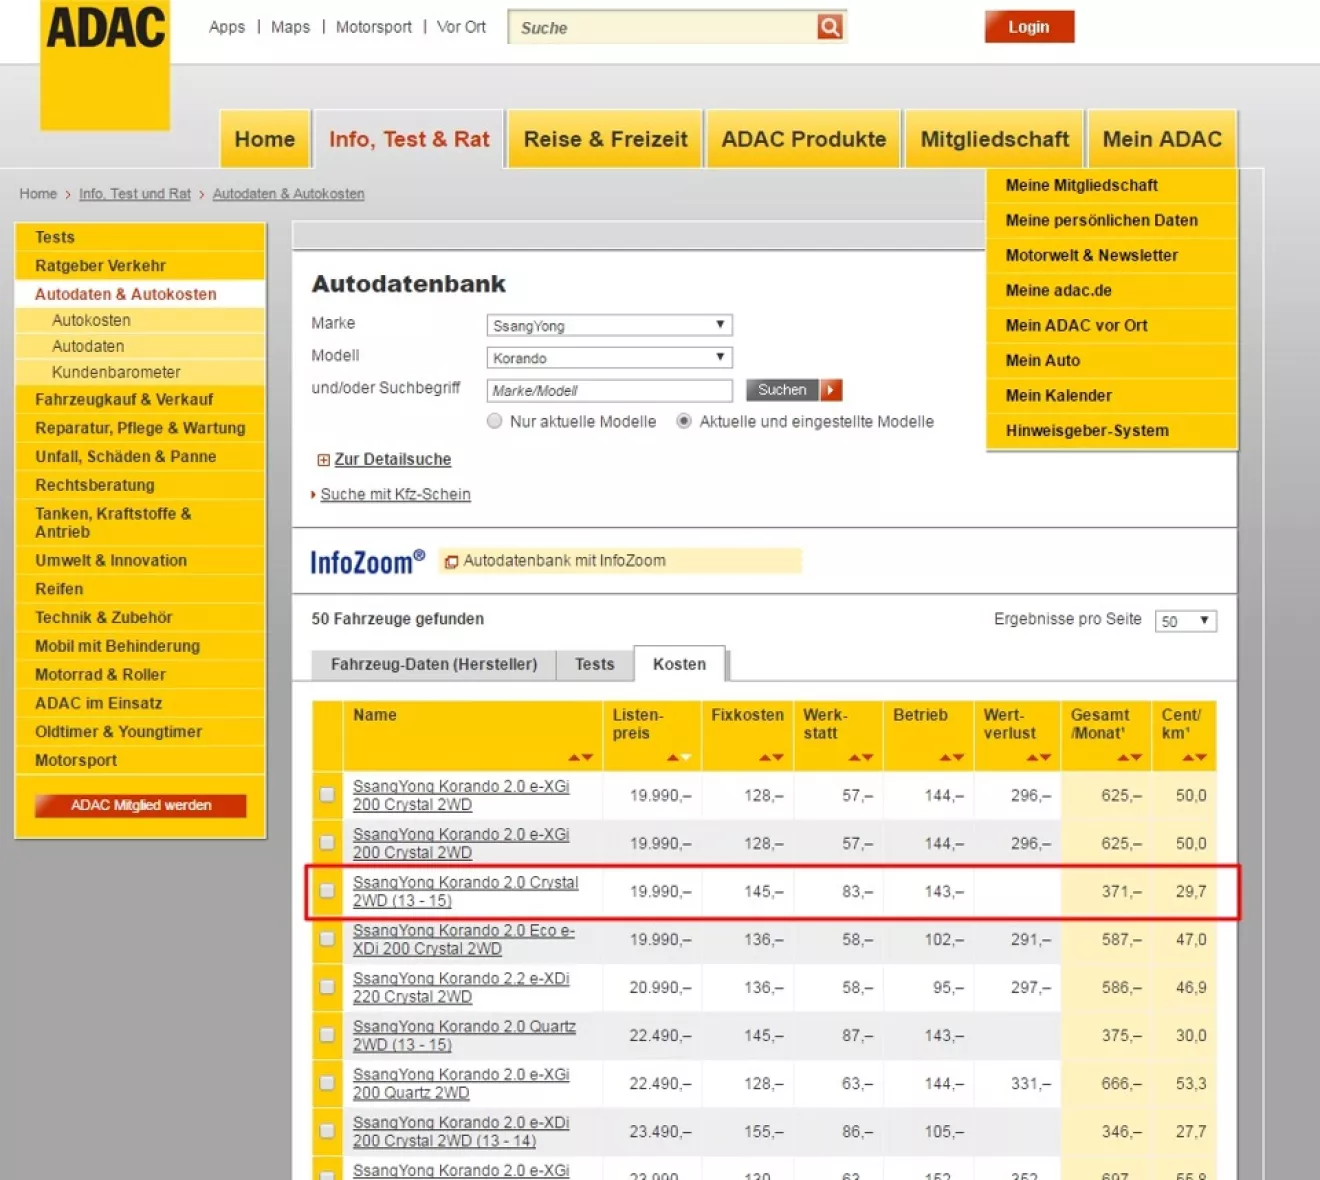
Task: Open Mein ADAC main tab
Action: tap(1162, 139)
